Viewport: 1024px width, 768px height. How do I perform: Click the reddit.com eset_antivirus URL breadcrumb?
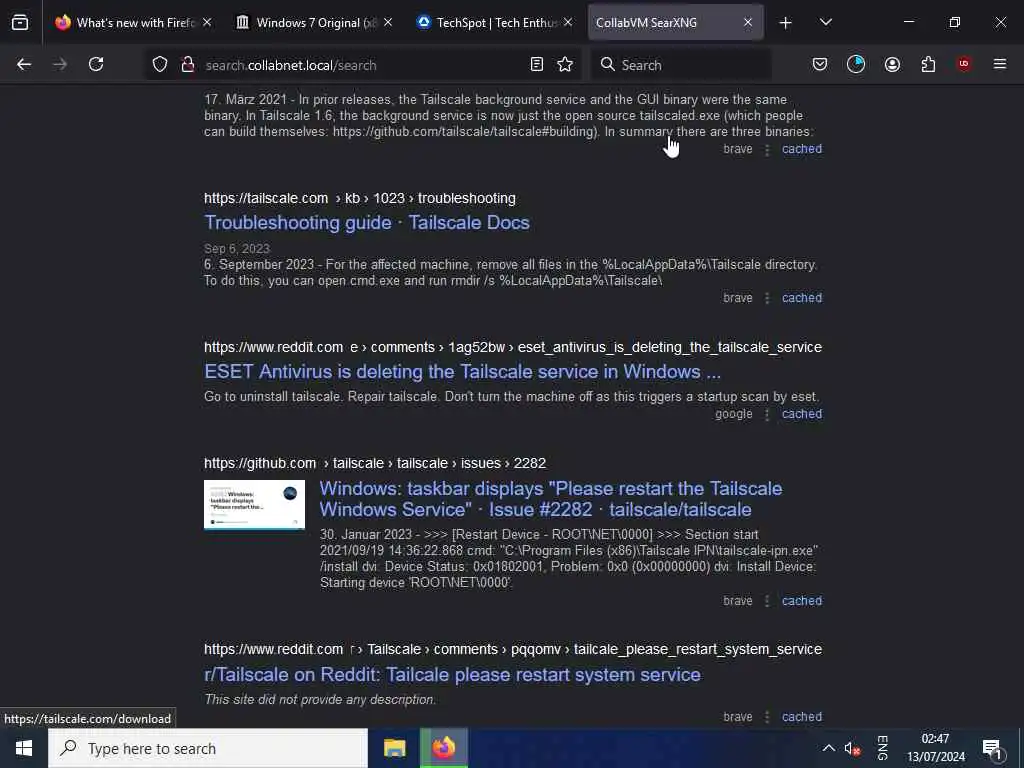click(x=513, y=347)
